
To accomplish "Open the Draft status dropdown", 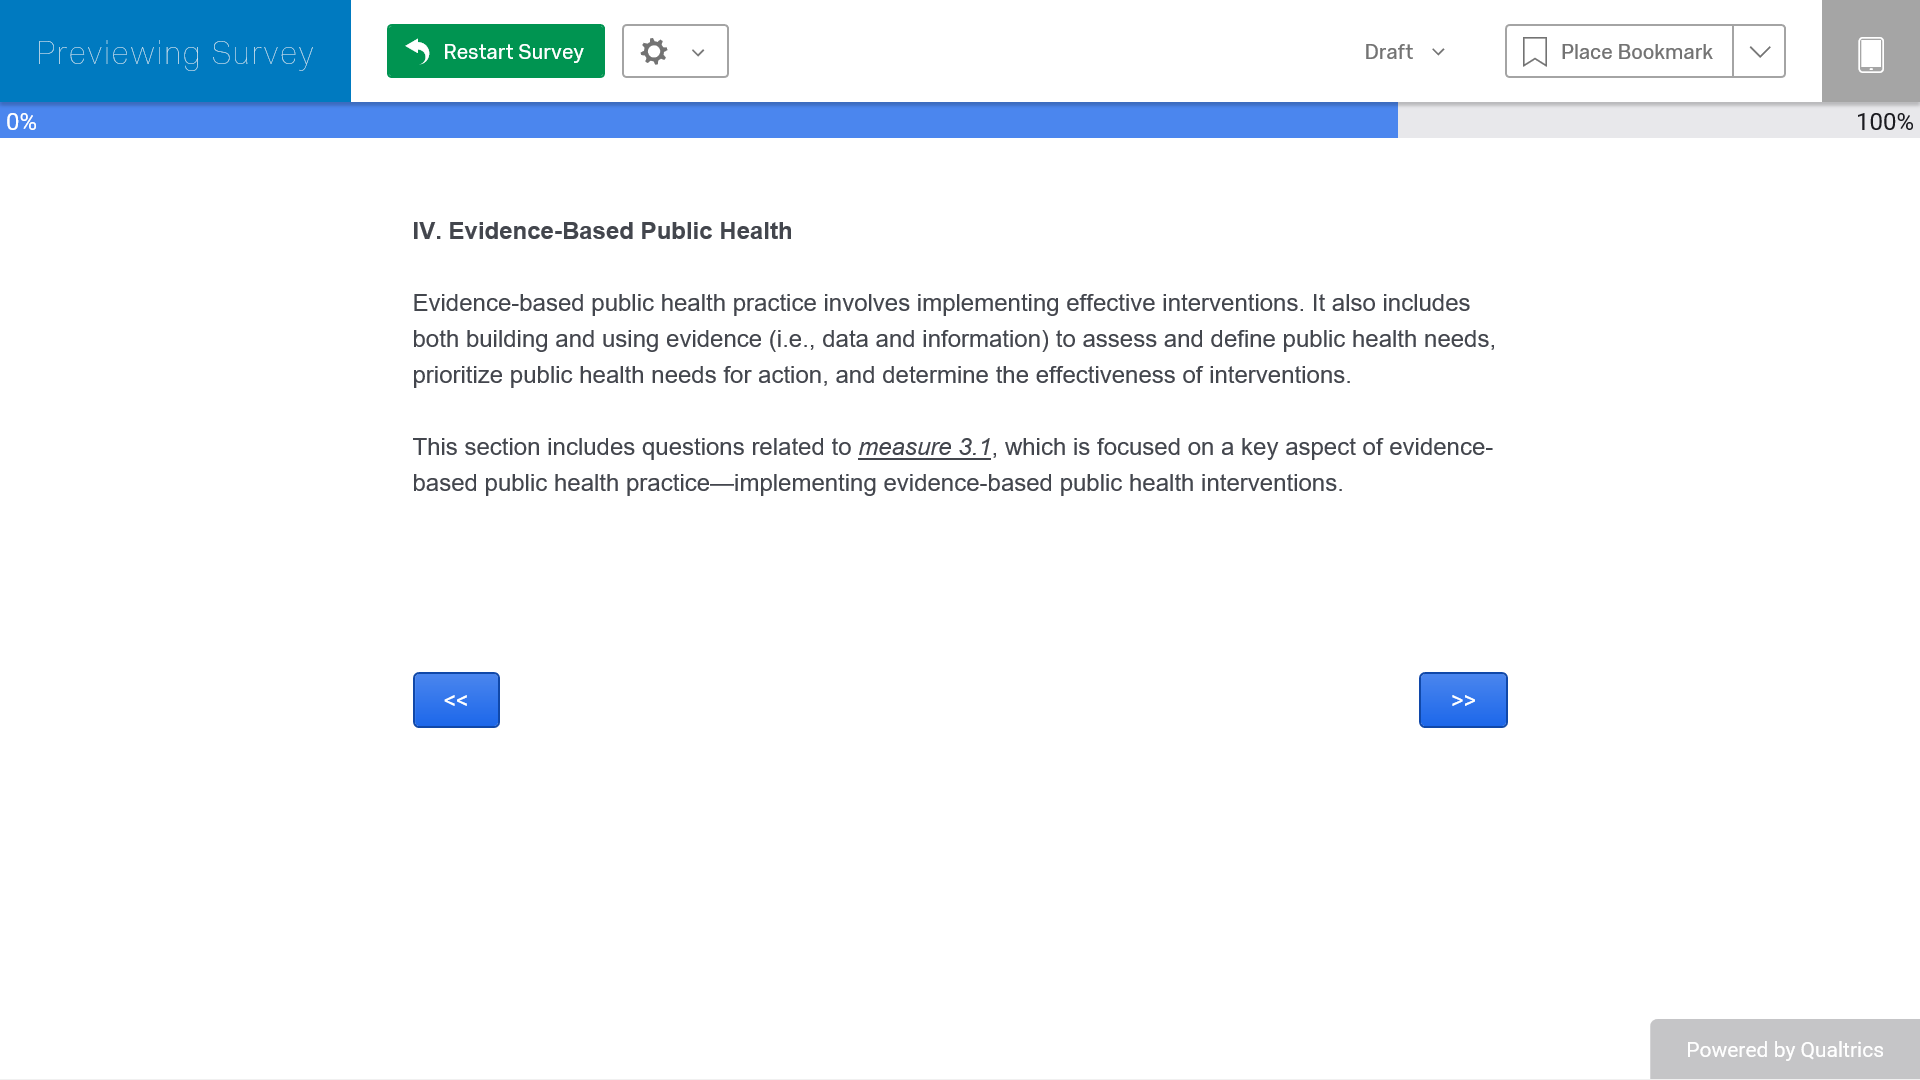I will pyautogui.click(x=1438, y=52).
